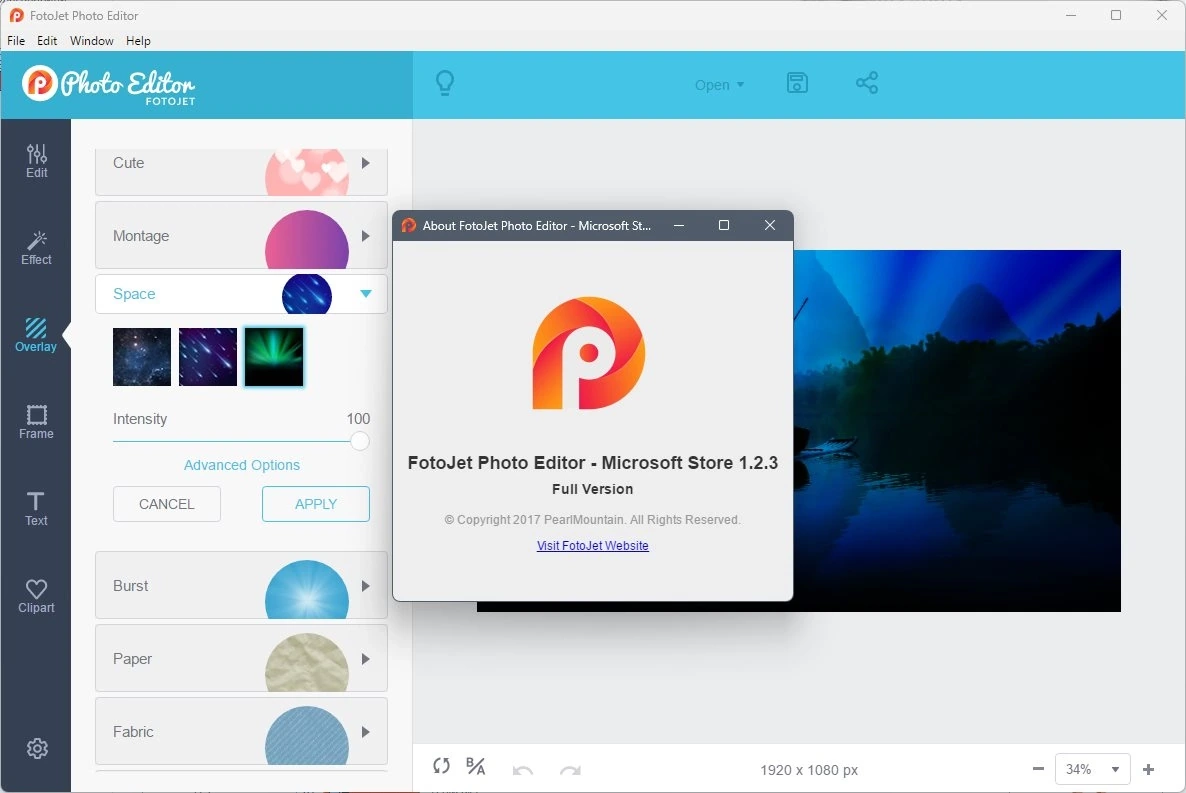This screenshot has width=1186, height=793.
Task: Click the CANCEL button
Action: [x=166, y=504]
